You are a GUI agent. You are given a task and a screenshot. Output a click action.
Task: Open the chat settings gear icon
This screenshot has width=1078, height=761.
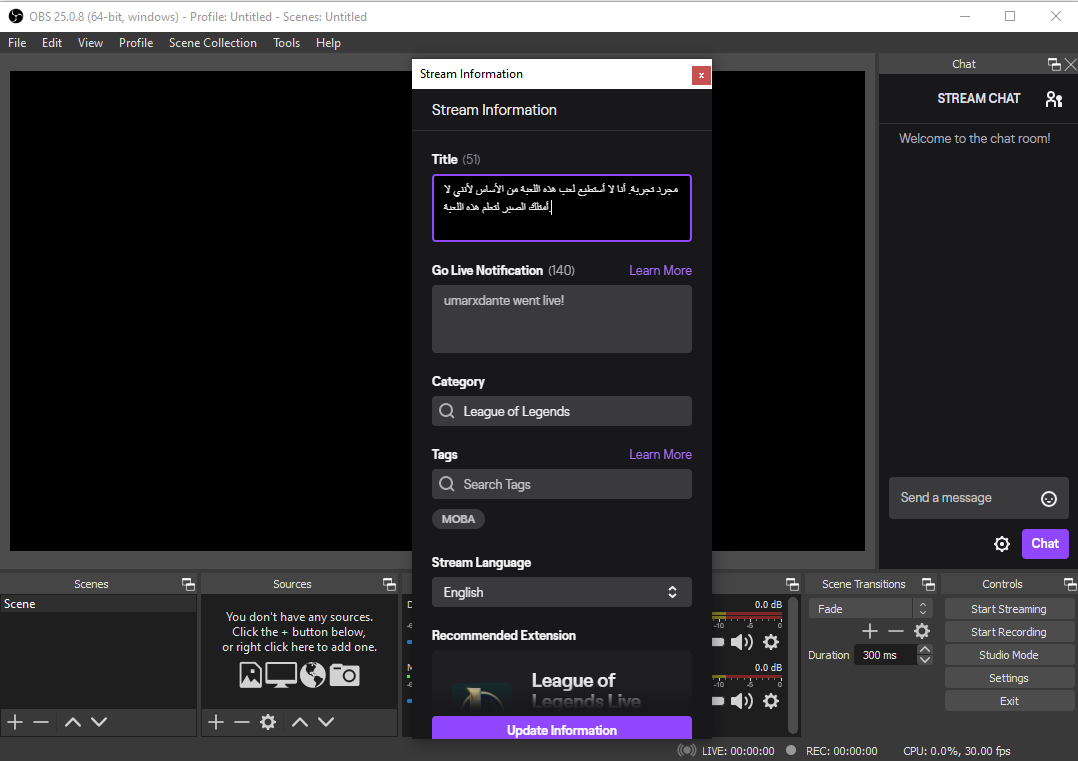tap(1001, 544)
